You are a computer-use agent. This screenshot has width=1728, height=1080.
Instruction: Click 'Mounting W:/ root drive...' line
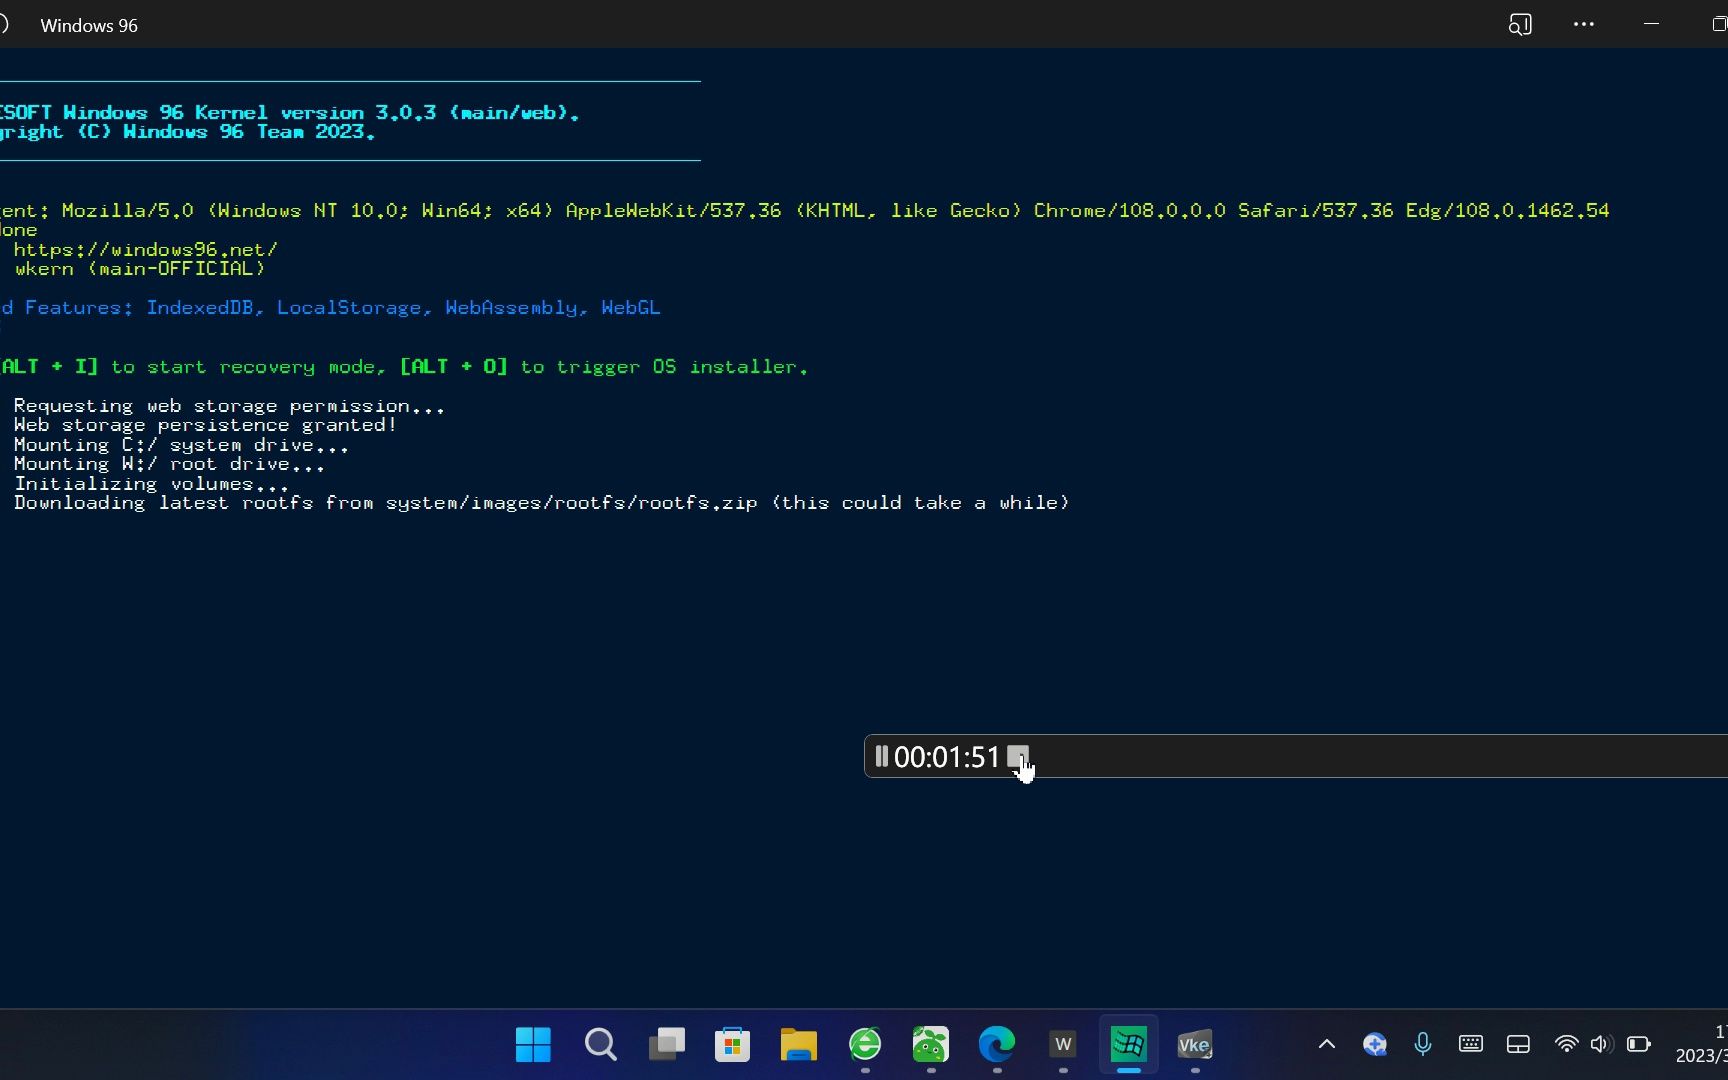(x=169, y=463)
